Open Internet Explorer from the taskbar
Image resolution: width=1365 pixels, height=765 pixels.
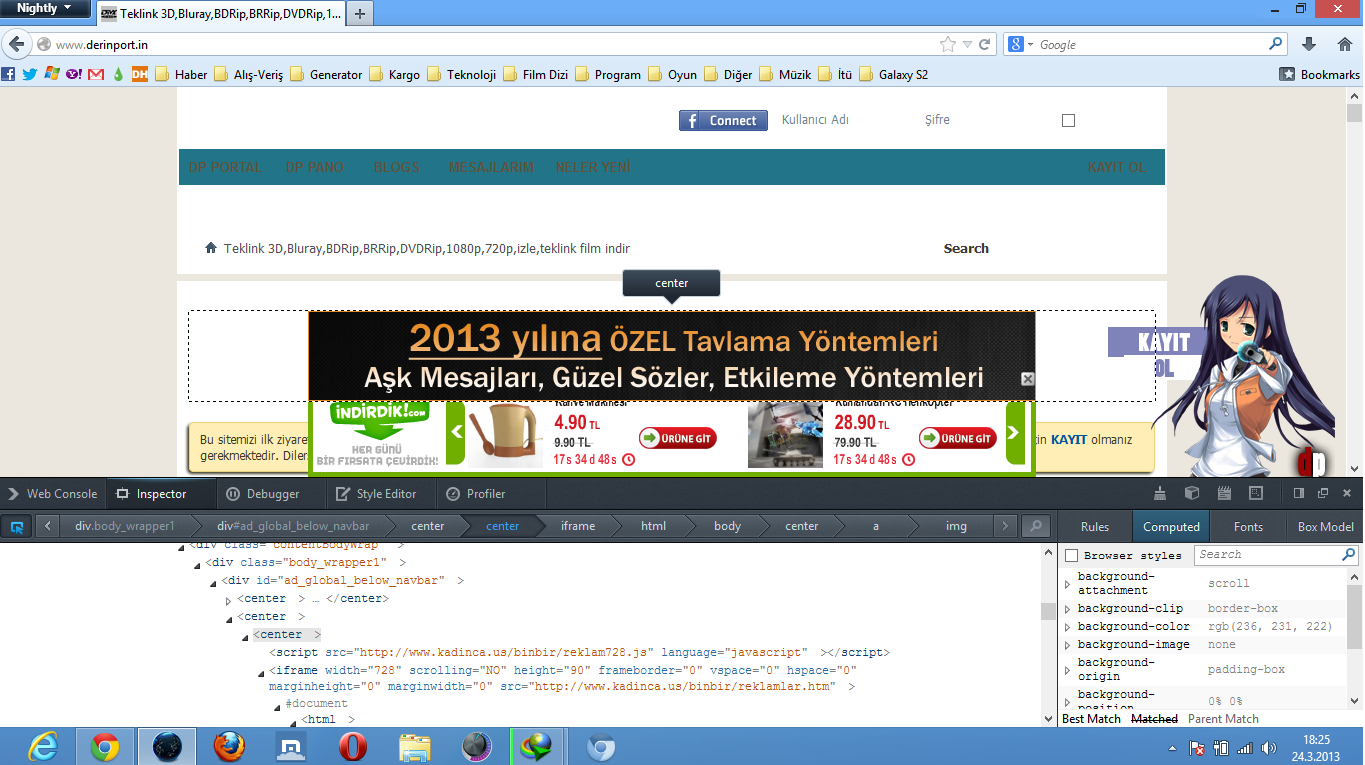coord(41,747)
